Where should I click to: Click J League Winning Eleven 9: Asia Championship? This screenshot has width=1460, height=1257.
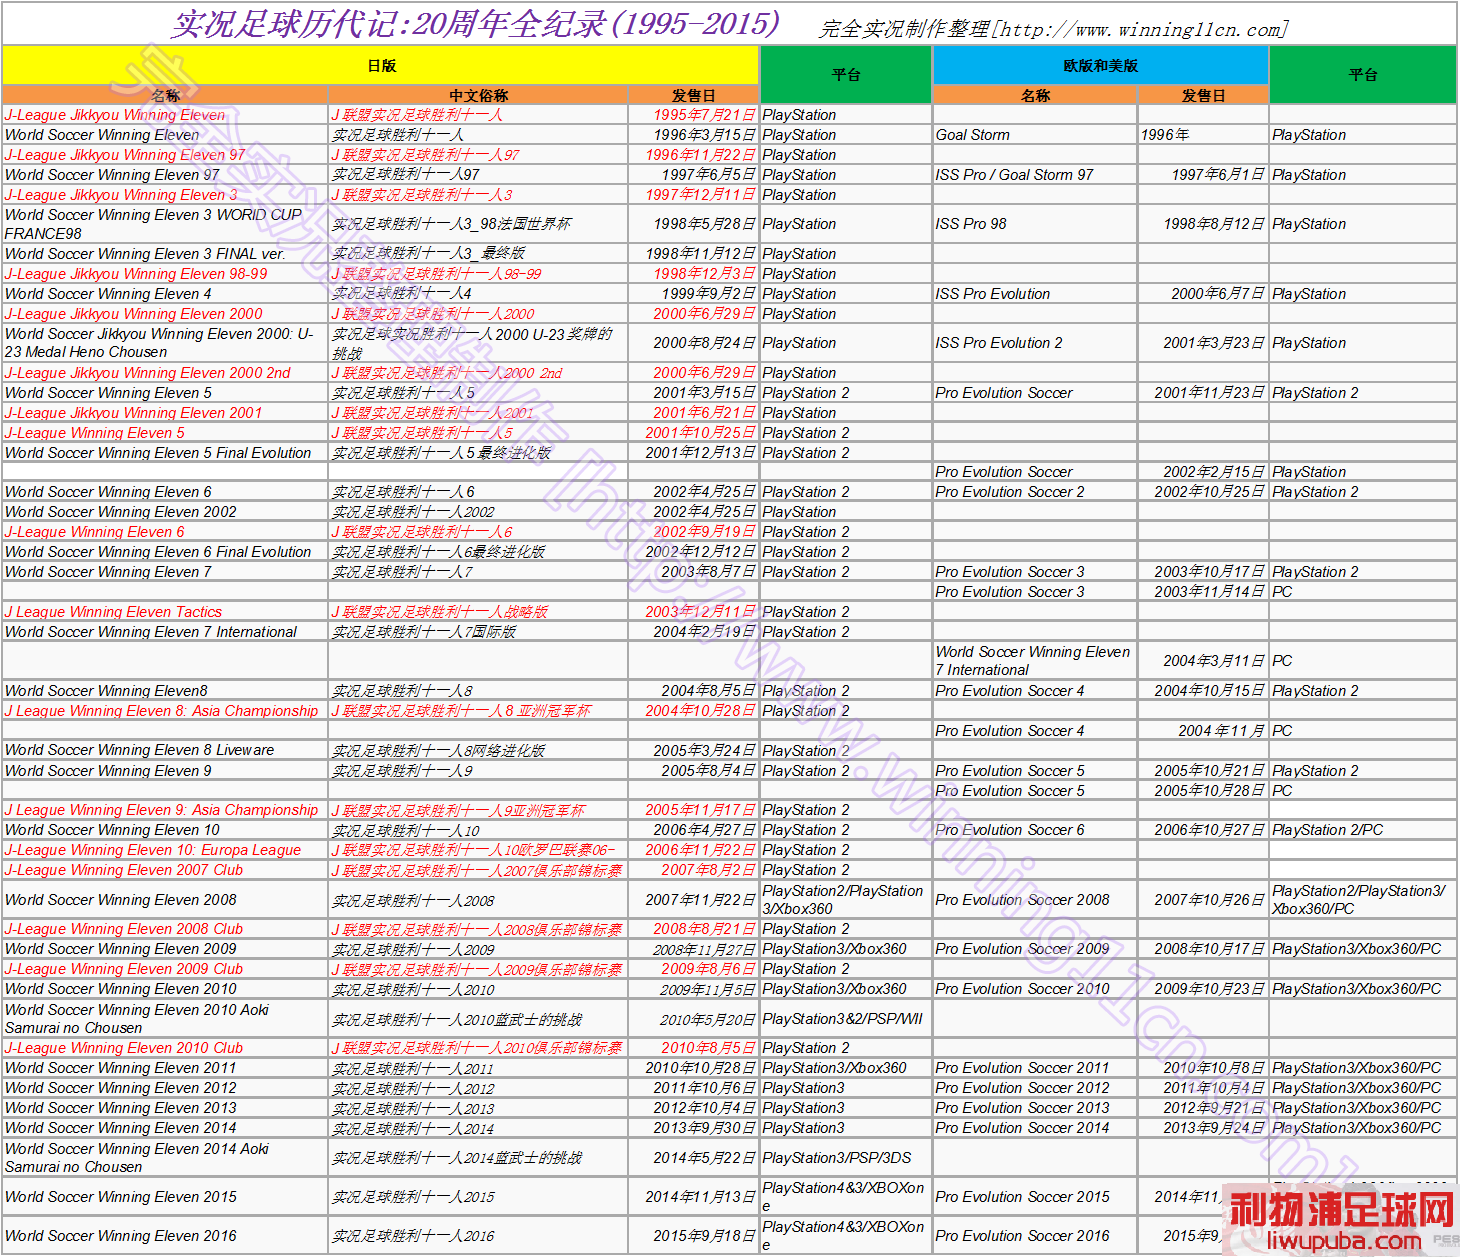pyautogui.click(x=165, y=810)
